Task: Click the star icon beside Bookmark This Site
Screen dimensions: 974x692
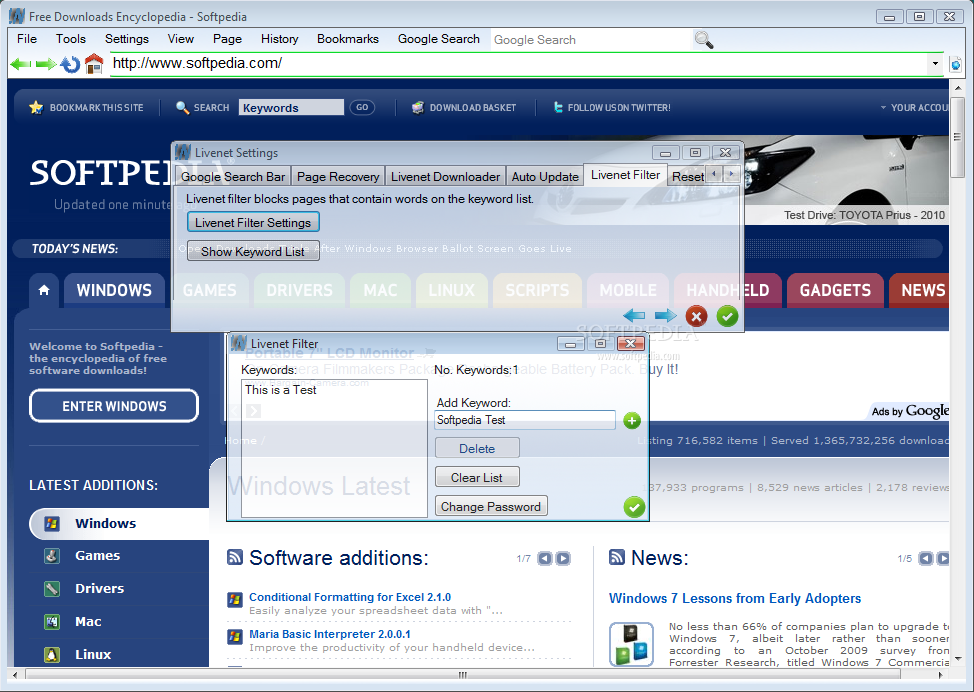Action: [36, 107]
